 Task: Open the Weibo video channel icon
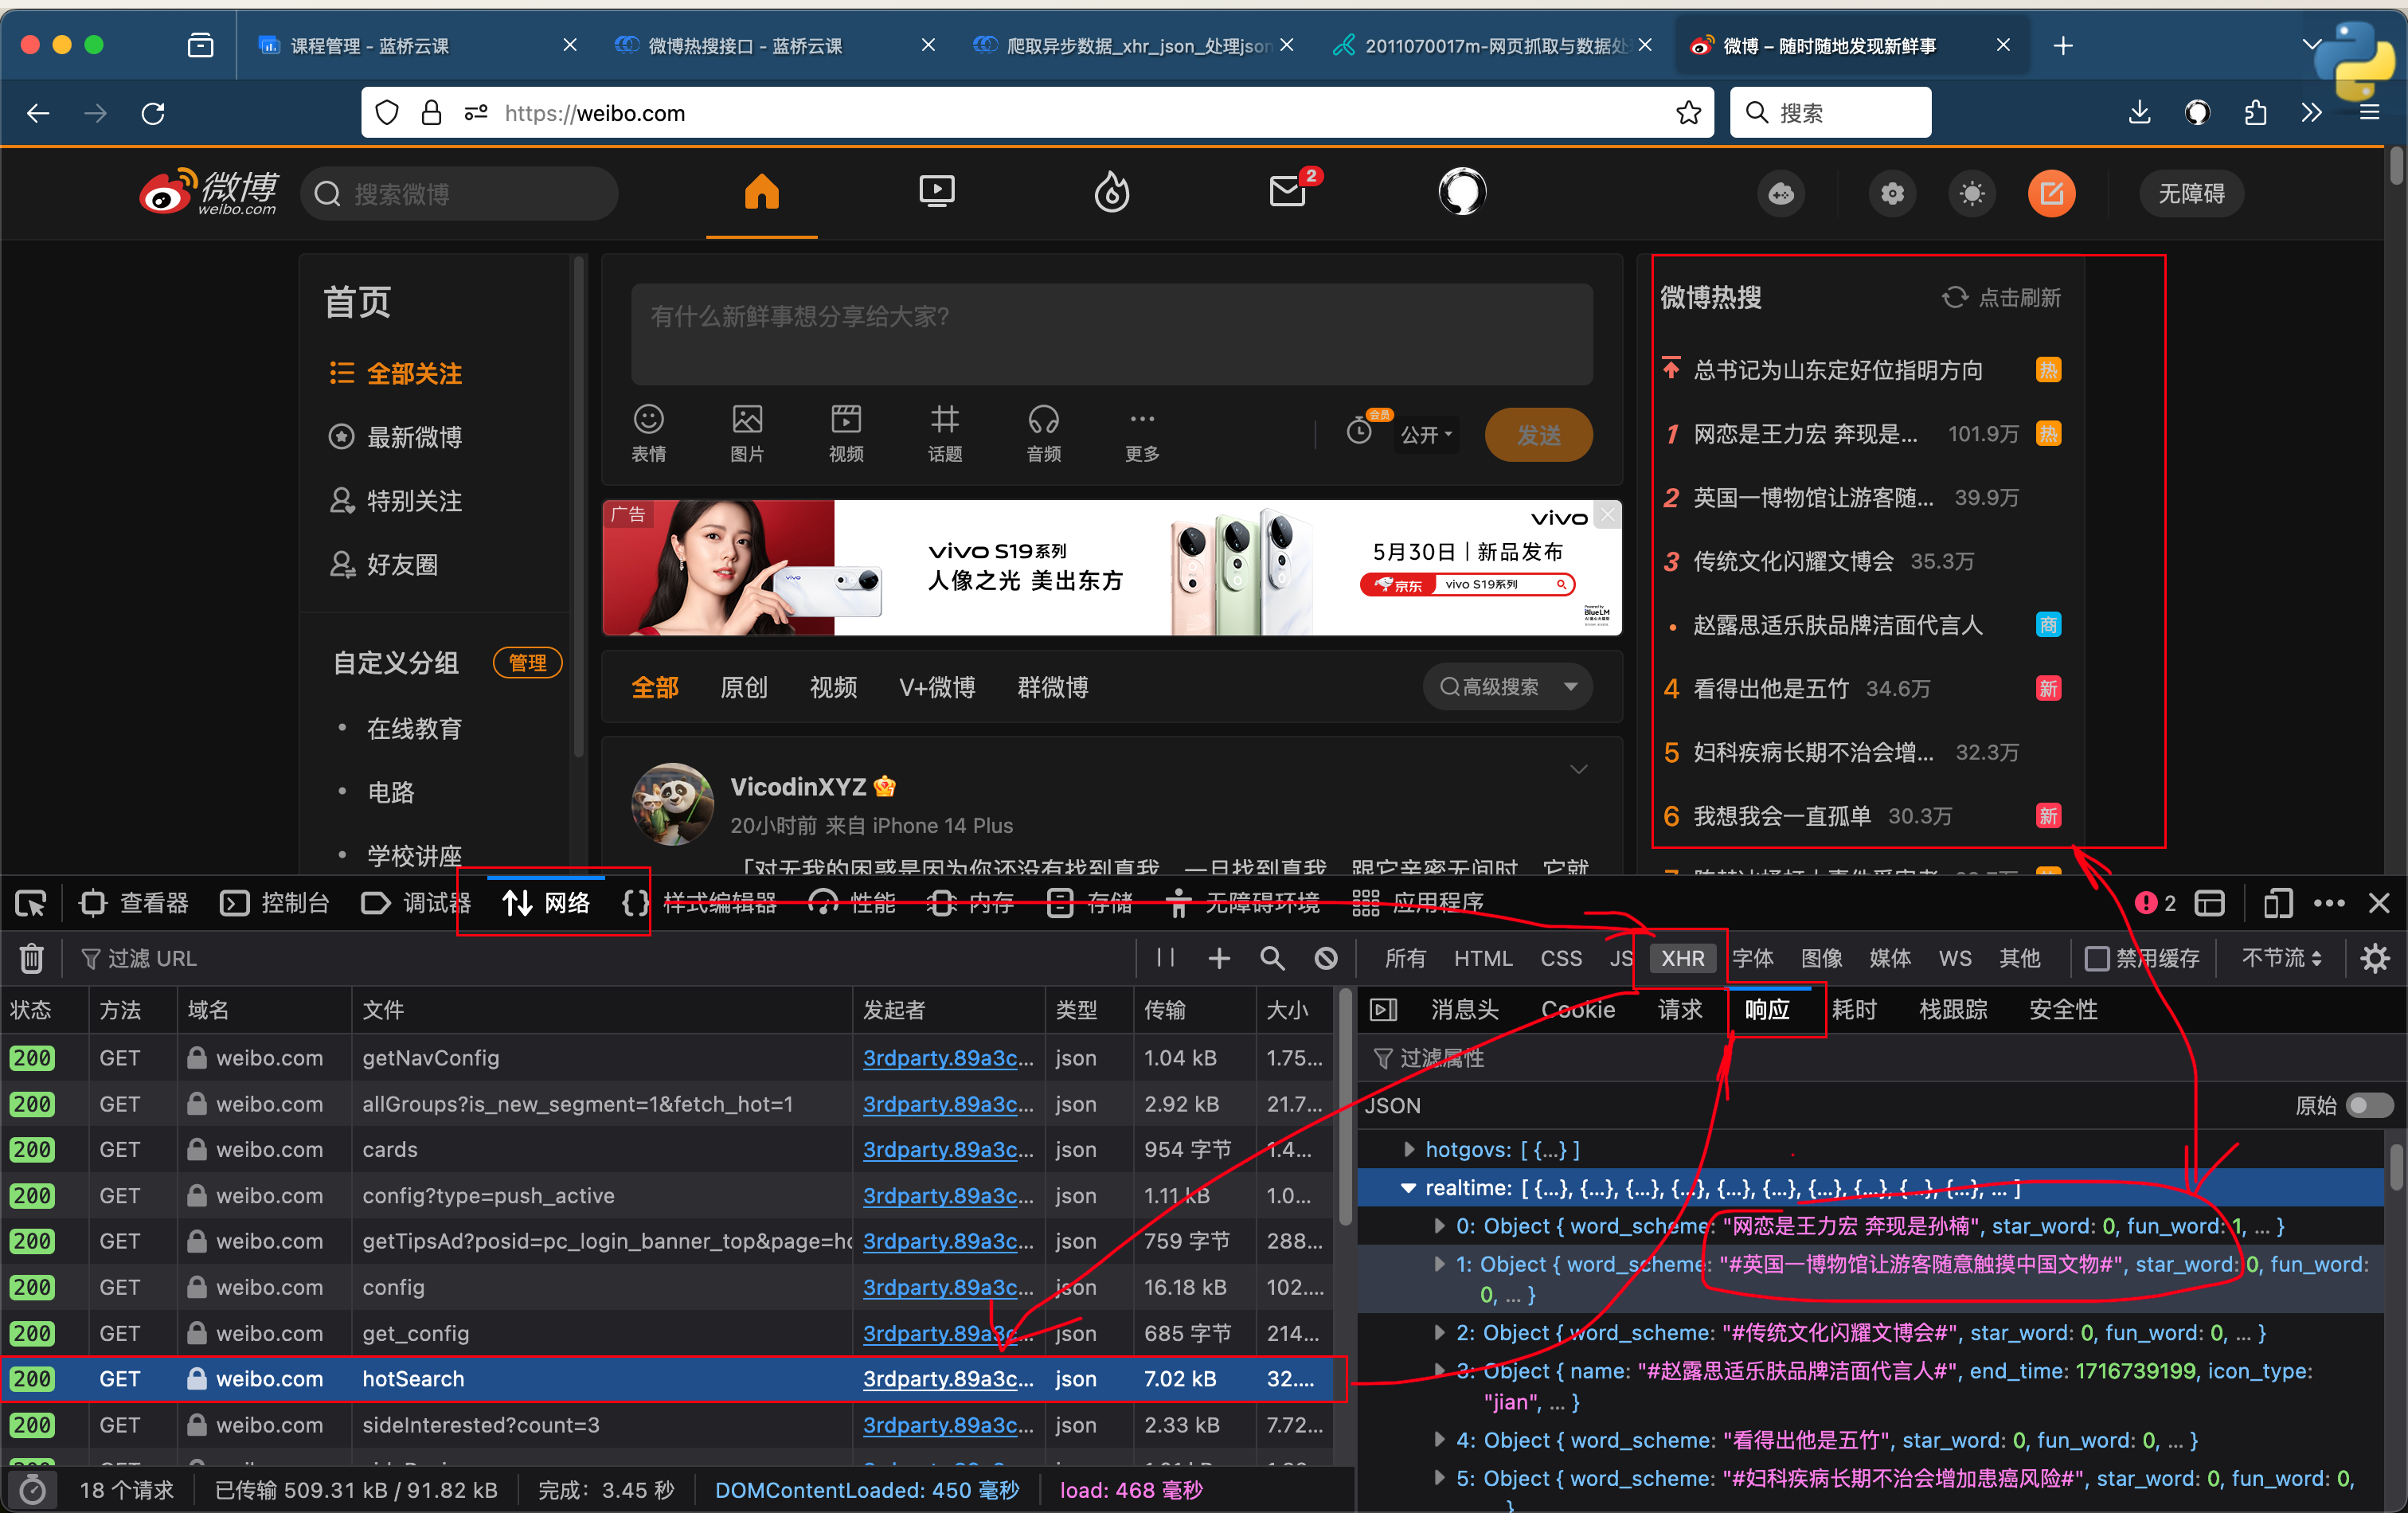tap(937, 192)
